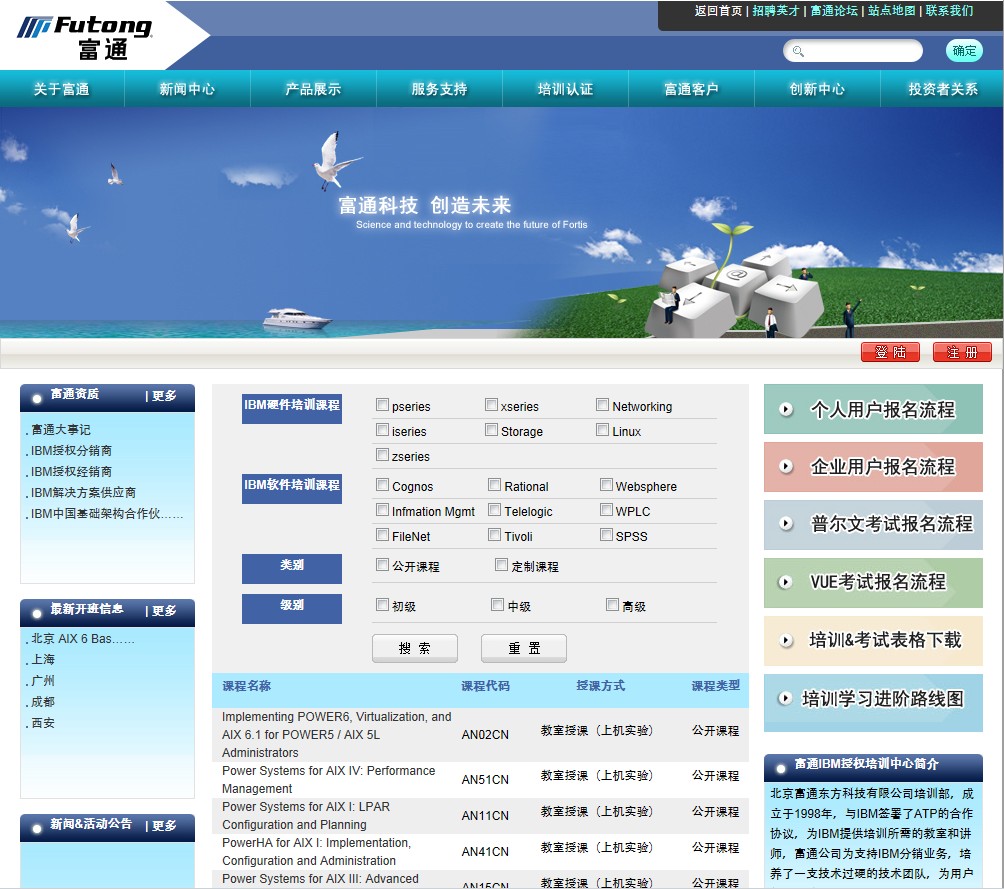Click arrow icon beside 企业用户报名流程
The width and height of the screenshot is (1004, 889).
786,466
